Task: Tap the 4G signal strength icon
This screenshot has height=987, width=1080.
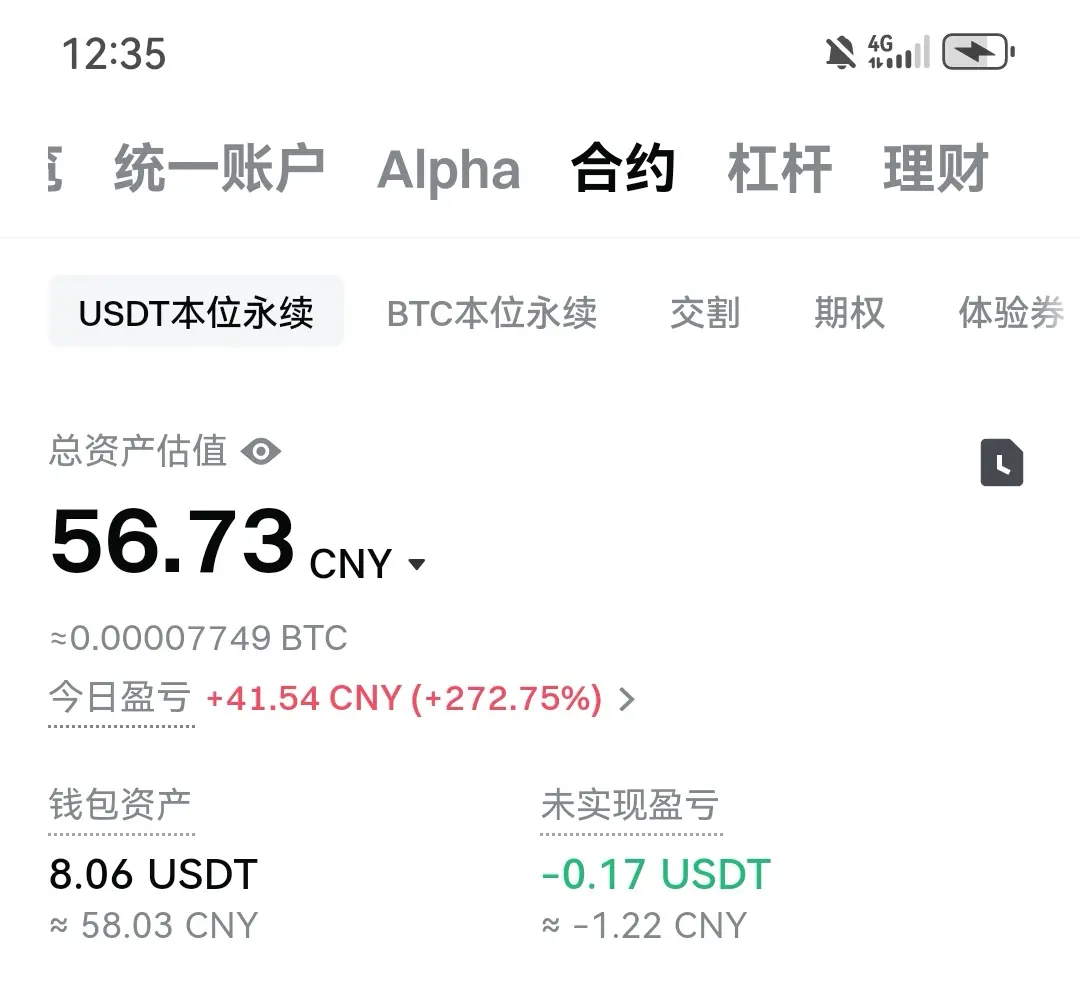Action: tap(899, 52)
